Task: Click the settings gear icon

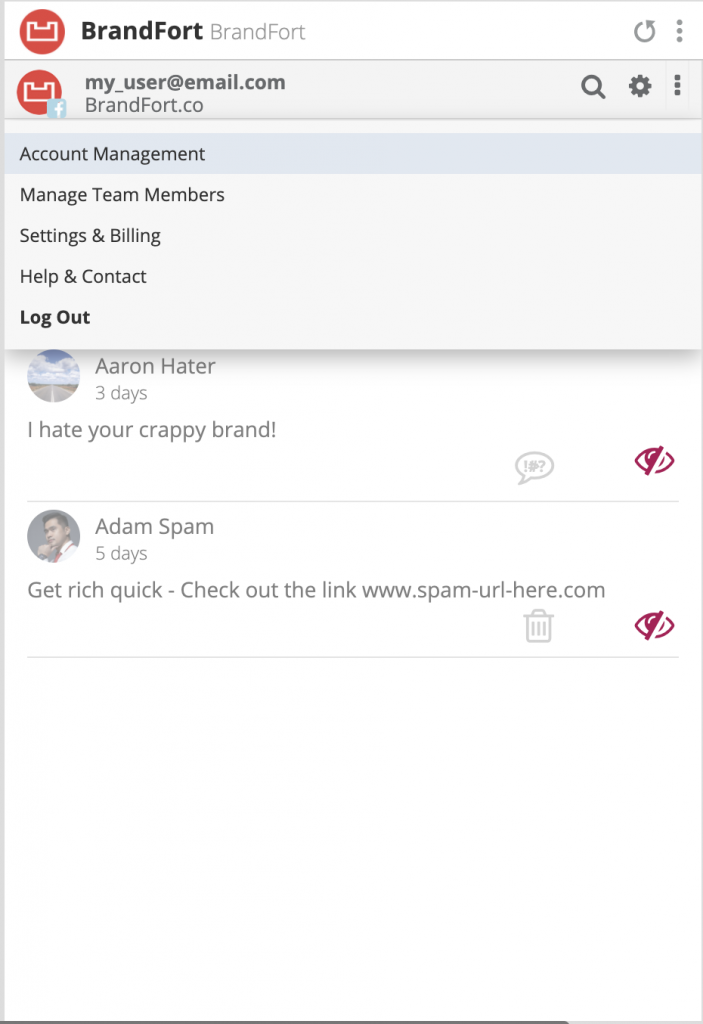Action: click(x=640, y=87)
